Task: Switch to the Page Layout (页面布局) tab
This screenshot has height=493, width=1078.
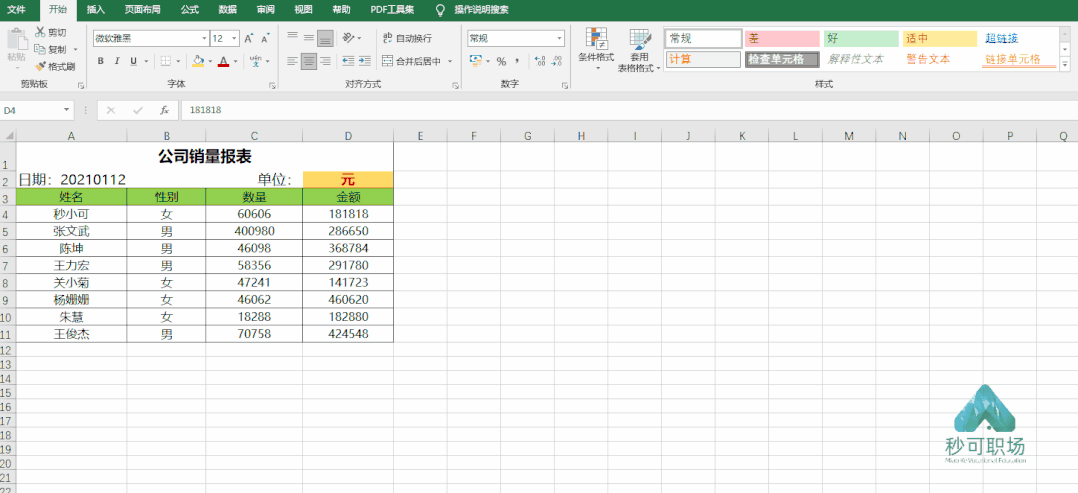Action: pos(142,10)
